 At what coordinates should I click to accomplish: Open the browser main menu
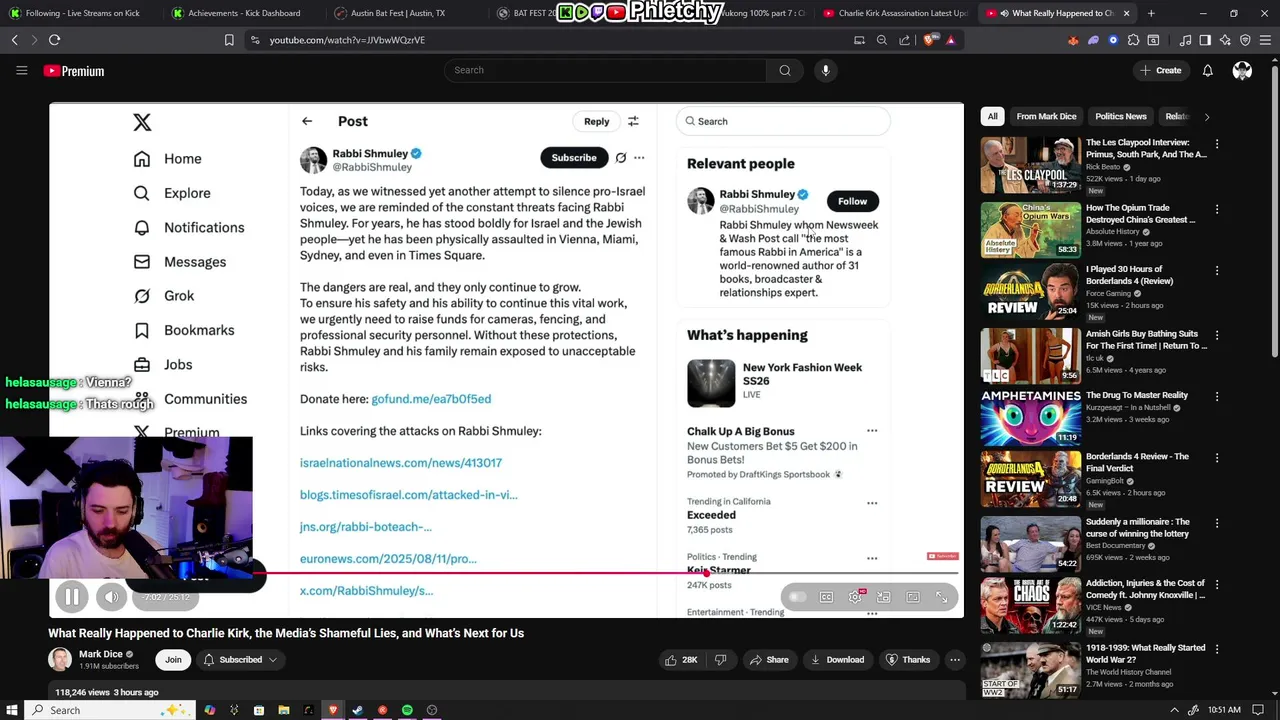tap(1266, 40)
